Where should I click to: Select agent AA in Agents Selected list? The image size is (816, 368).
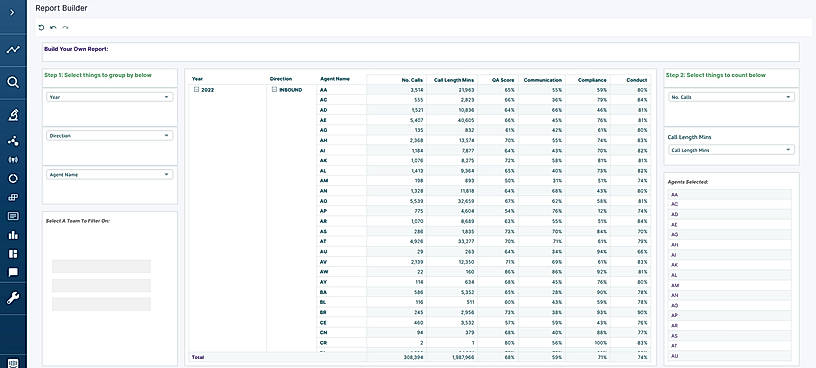tap(729, 194)
